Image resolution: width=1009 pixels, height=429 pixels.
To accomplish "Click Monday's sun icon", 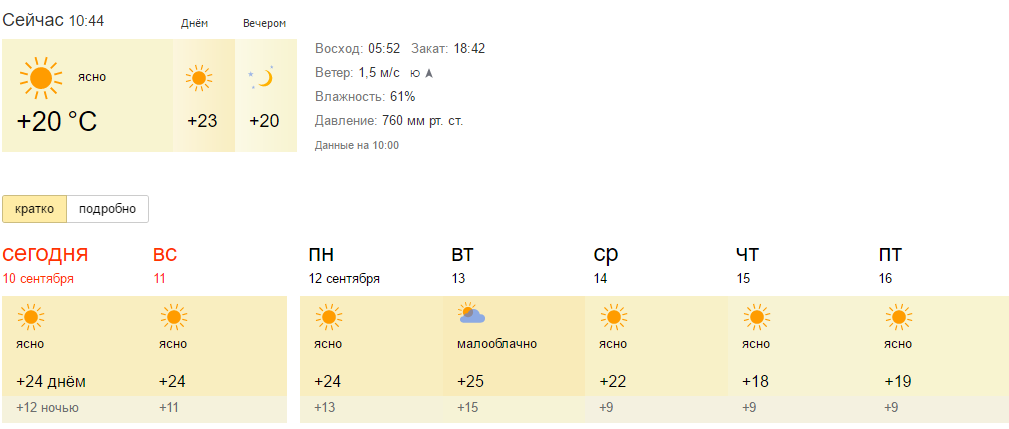I will pyautogui.click(x=329, y=318).
